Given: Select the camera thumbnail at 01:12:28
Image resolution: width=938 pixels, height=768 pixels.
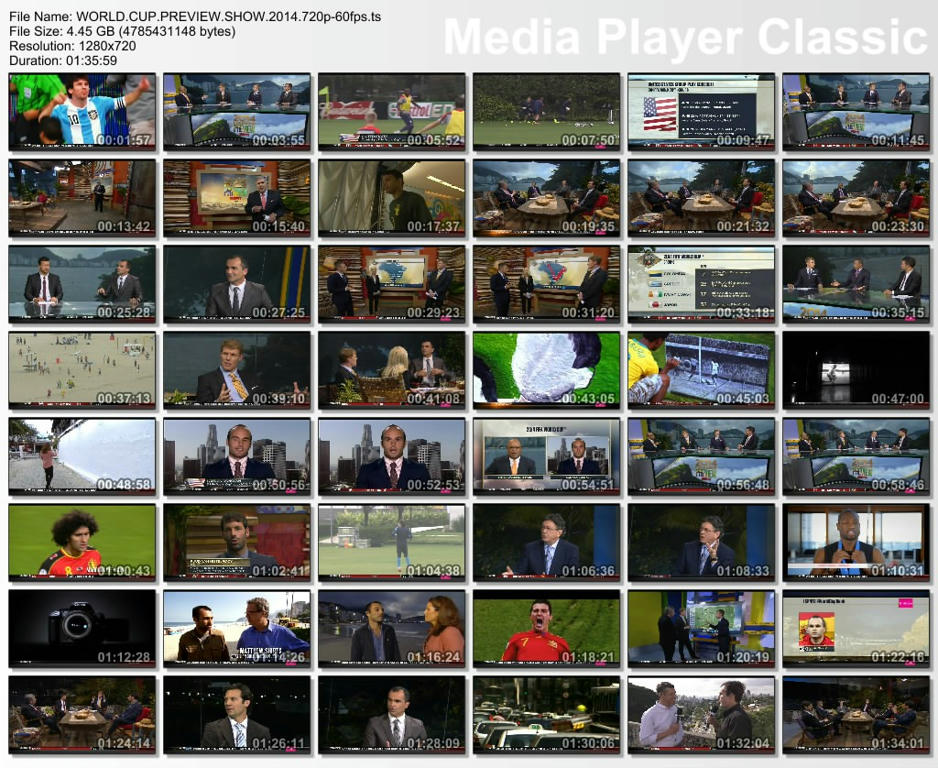Looking at the screenshot, I should coord(82,627).
